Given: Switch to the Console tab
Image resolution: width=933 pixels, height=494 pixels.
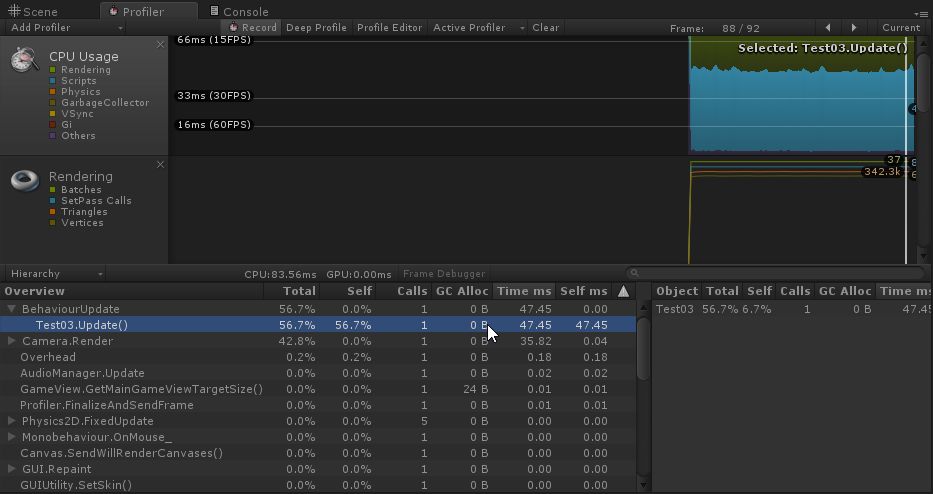Looking at the screenshot, I should 240,11.
